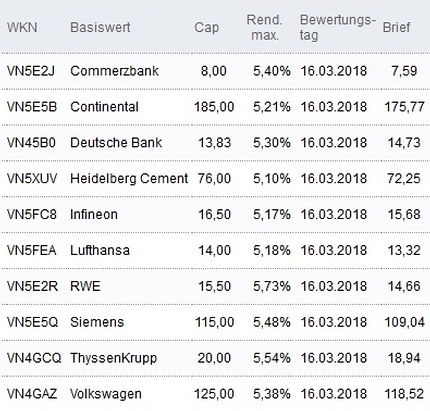This screenshot has width=430, height=411.
Task: Open the Heidelberg Cement entry
Action: tap(129, 179)
